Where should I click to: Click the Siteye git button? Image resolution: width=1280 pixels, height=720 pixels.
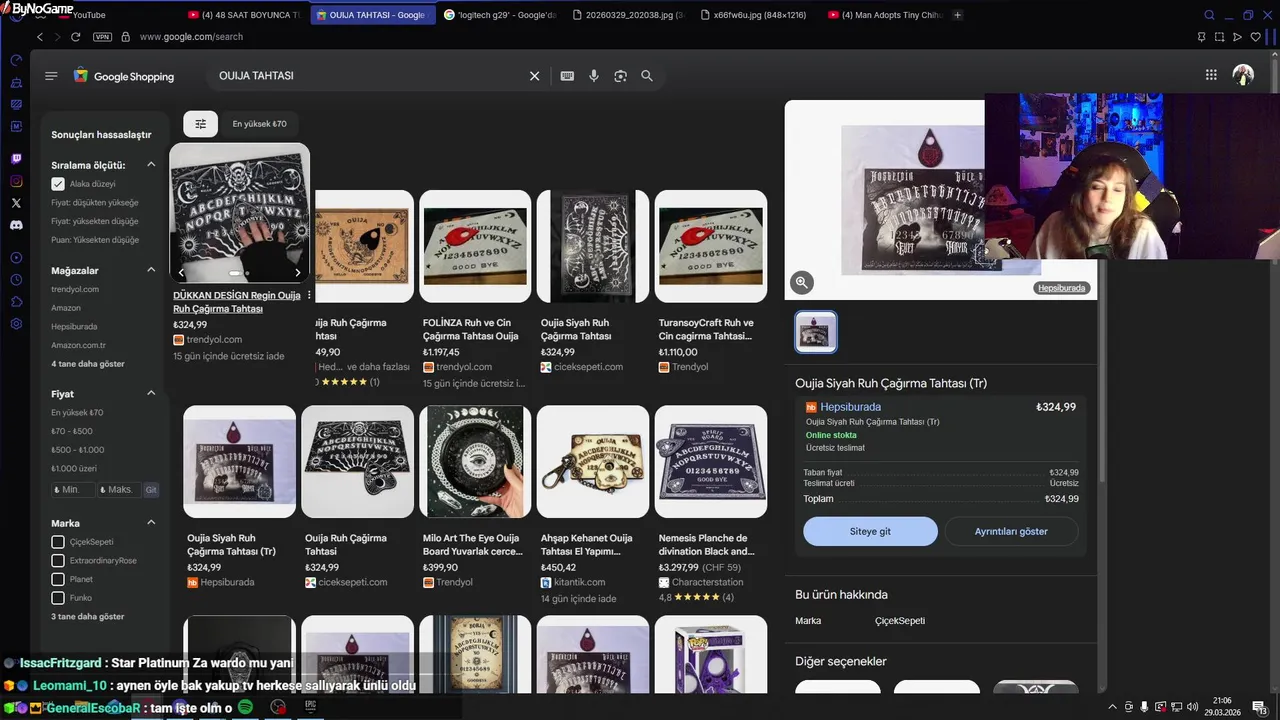click(870, 531)
